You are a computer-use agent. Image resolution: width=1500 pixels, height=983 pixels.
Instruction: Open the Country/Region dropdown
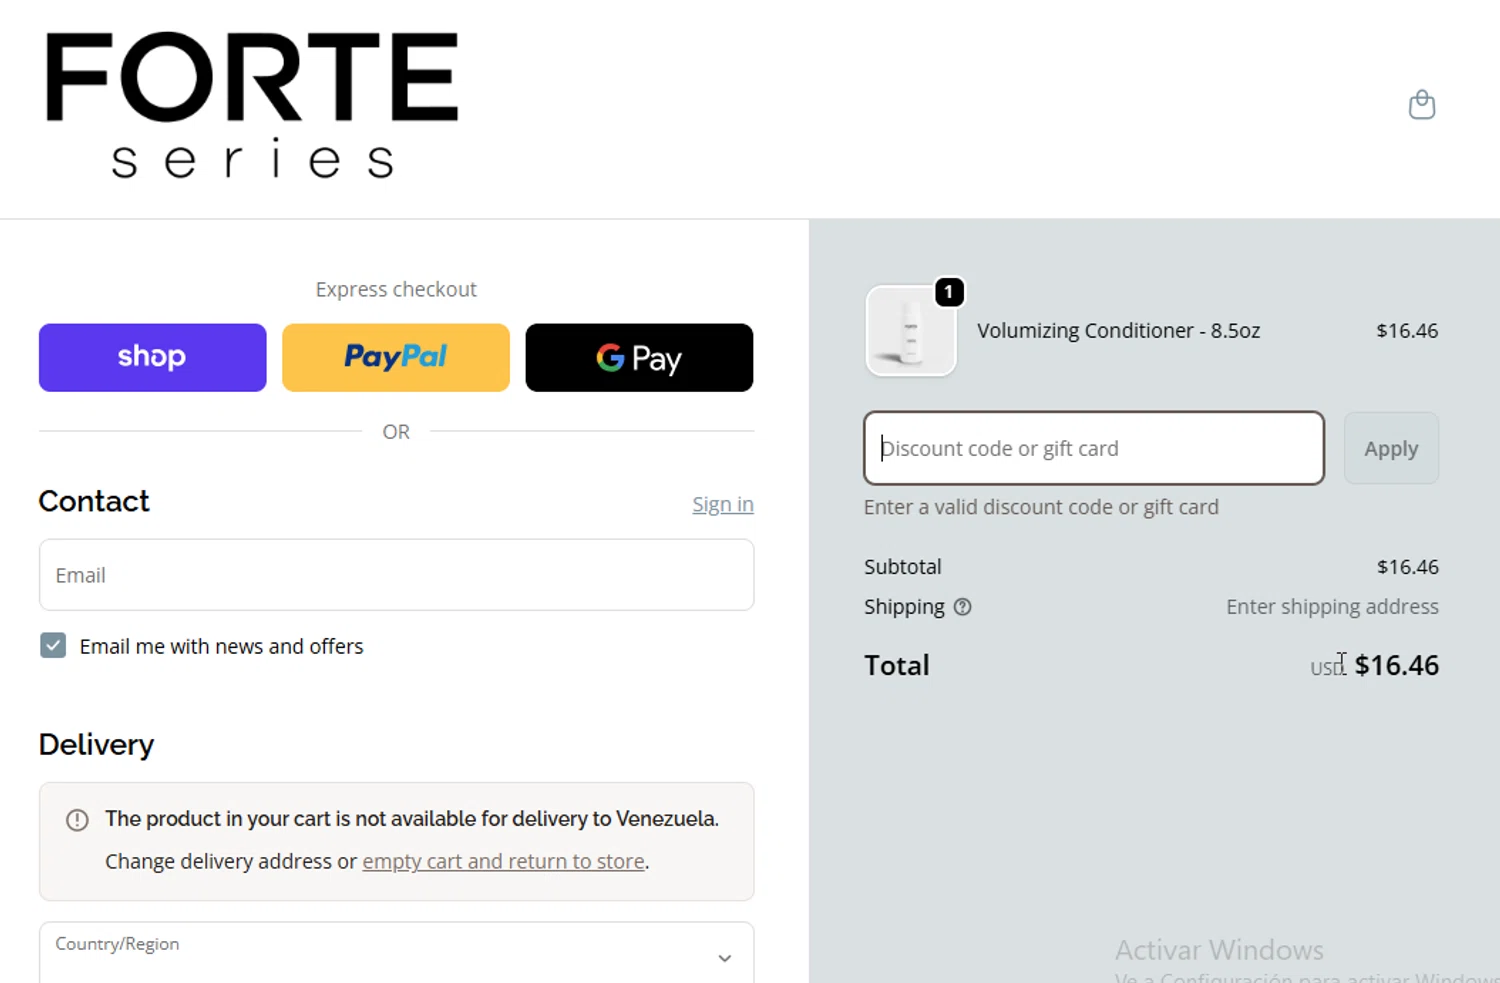(x=396, y=953)
